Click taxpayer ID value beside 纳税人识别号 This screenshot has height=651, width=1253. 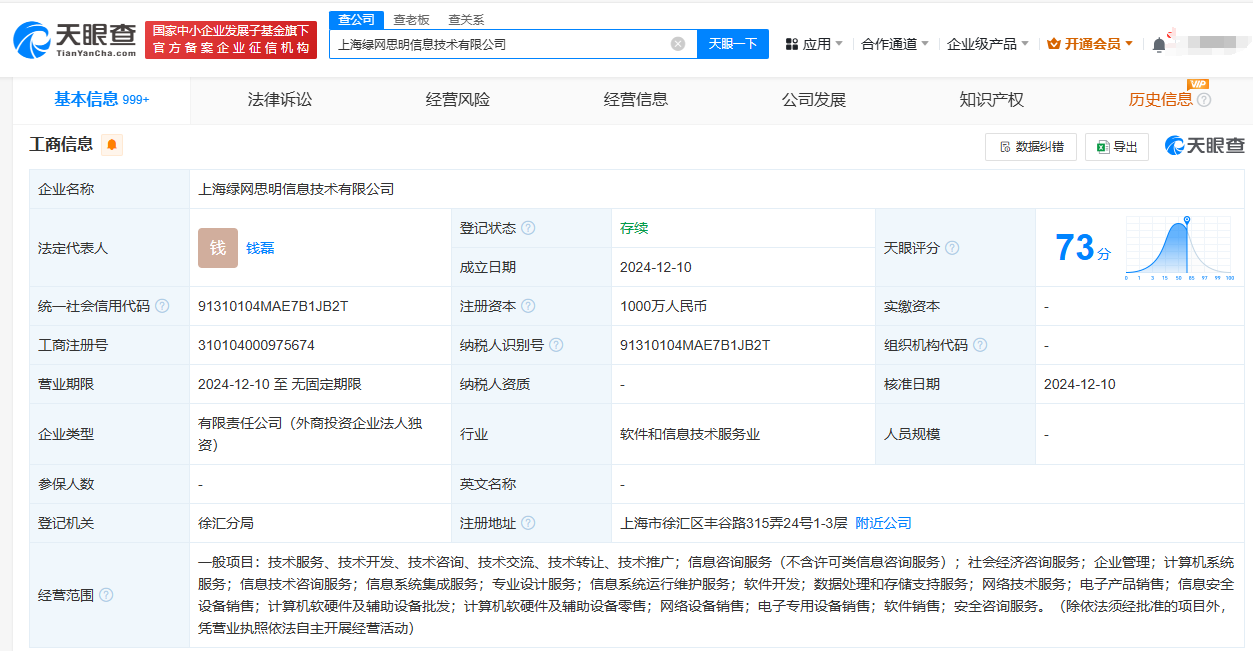695,345
